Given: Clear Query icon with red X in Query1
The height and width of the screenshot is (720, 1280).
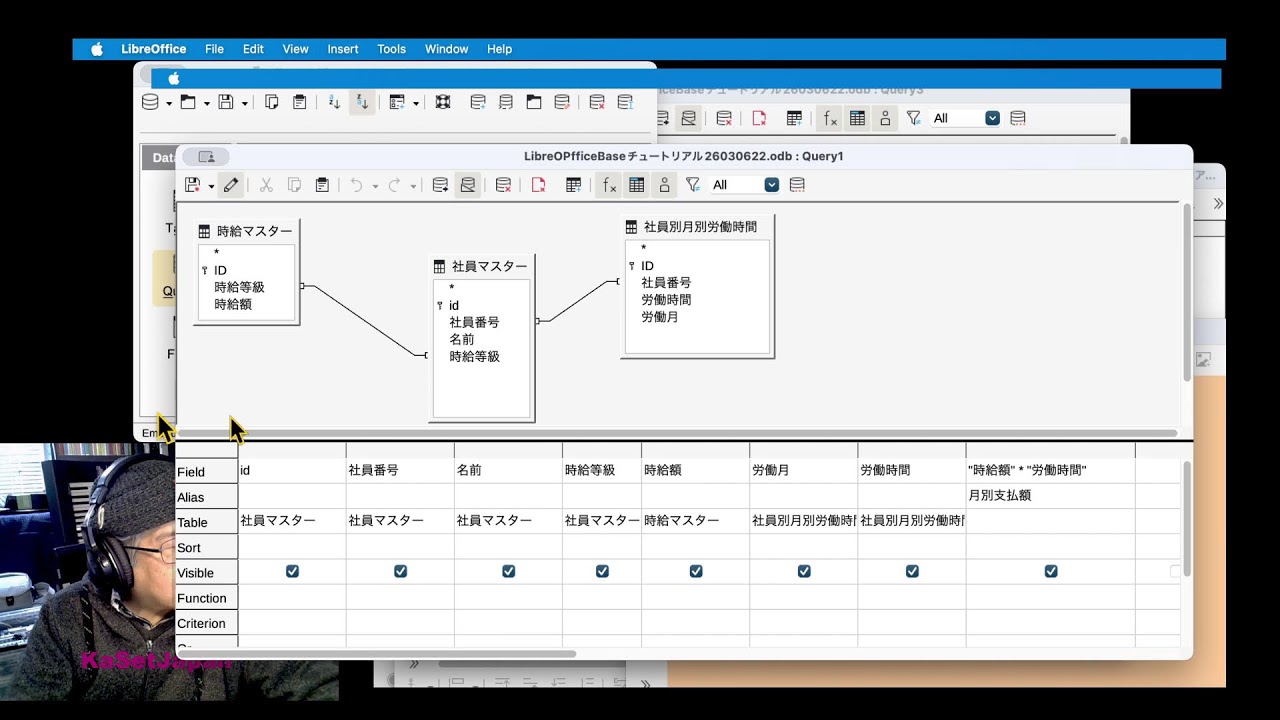Looking at the screenshot, I should pos(504,185).
